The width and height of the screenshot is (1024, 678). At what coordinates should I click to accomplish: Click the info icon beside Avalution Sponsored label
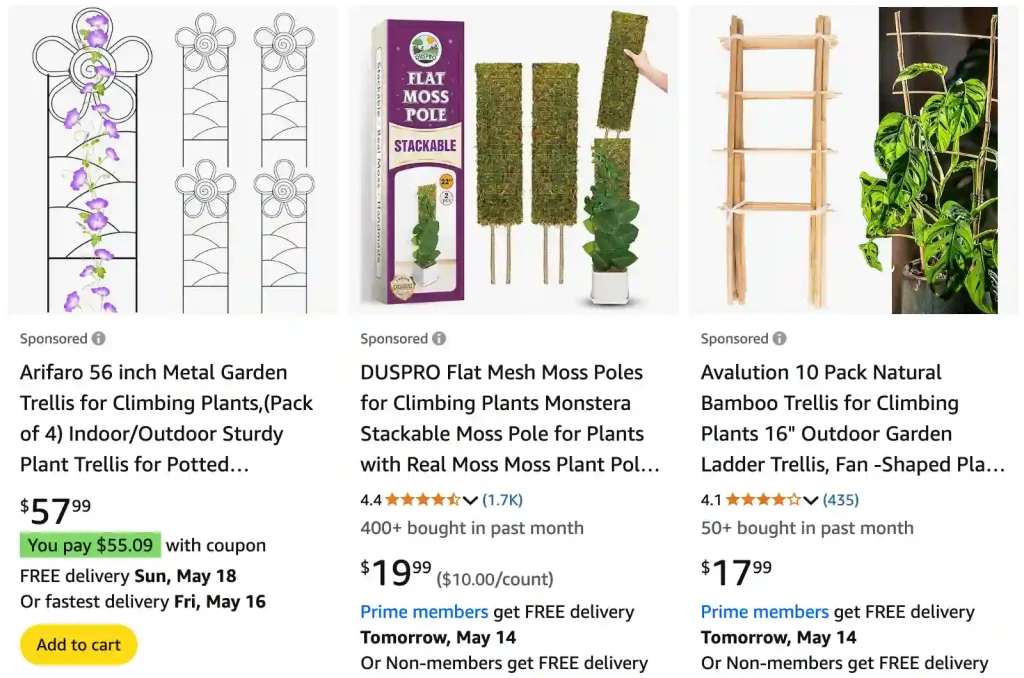(x=780, y=339)
